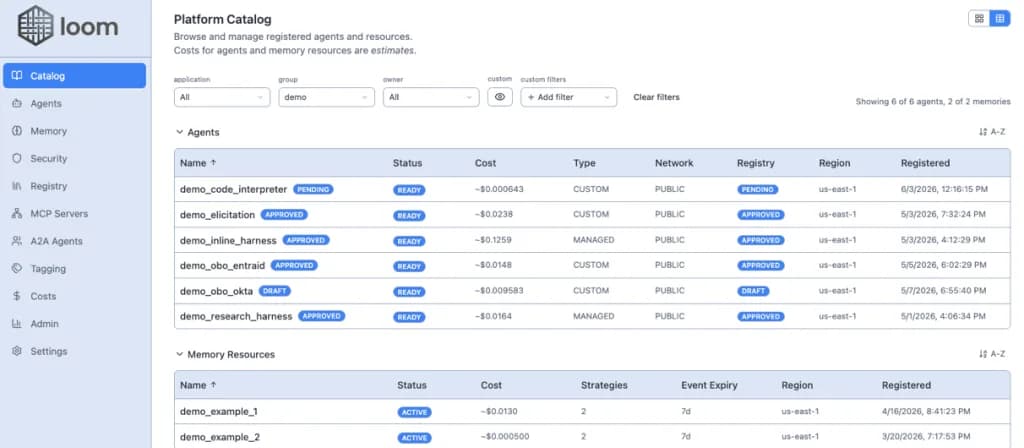The width and height of the screenshot is (1024, 448).
Task: Open the owner filter dropdown
Action: point(431,97)
